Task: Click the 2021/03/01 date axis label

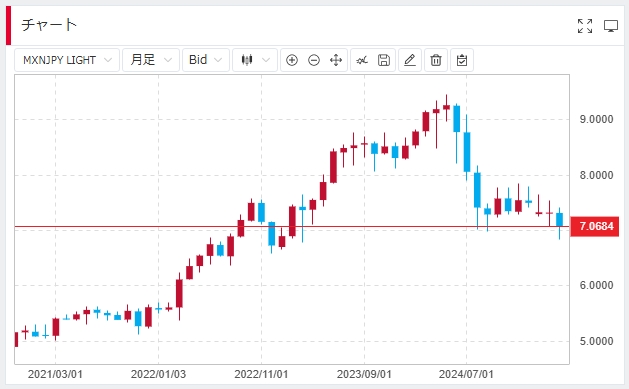Action: tap(55, 374)
